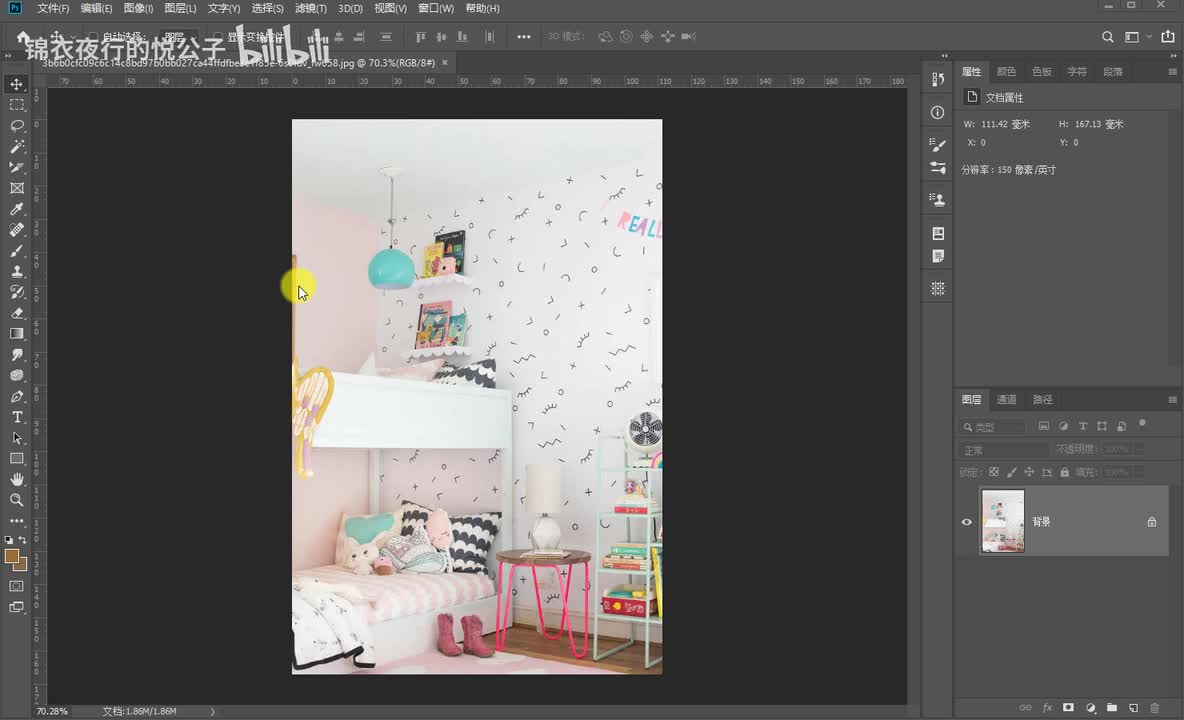
Task: Select the Sponge tool
Action: (17, 375)
